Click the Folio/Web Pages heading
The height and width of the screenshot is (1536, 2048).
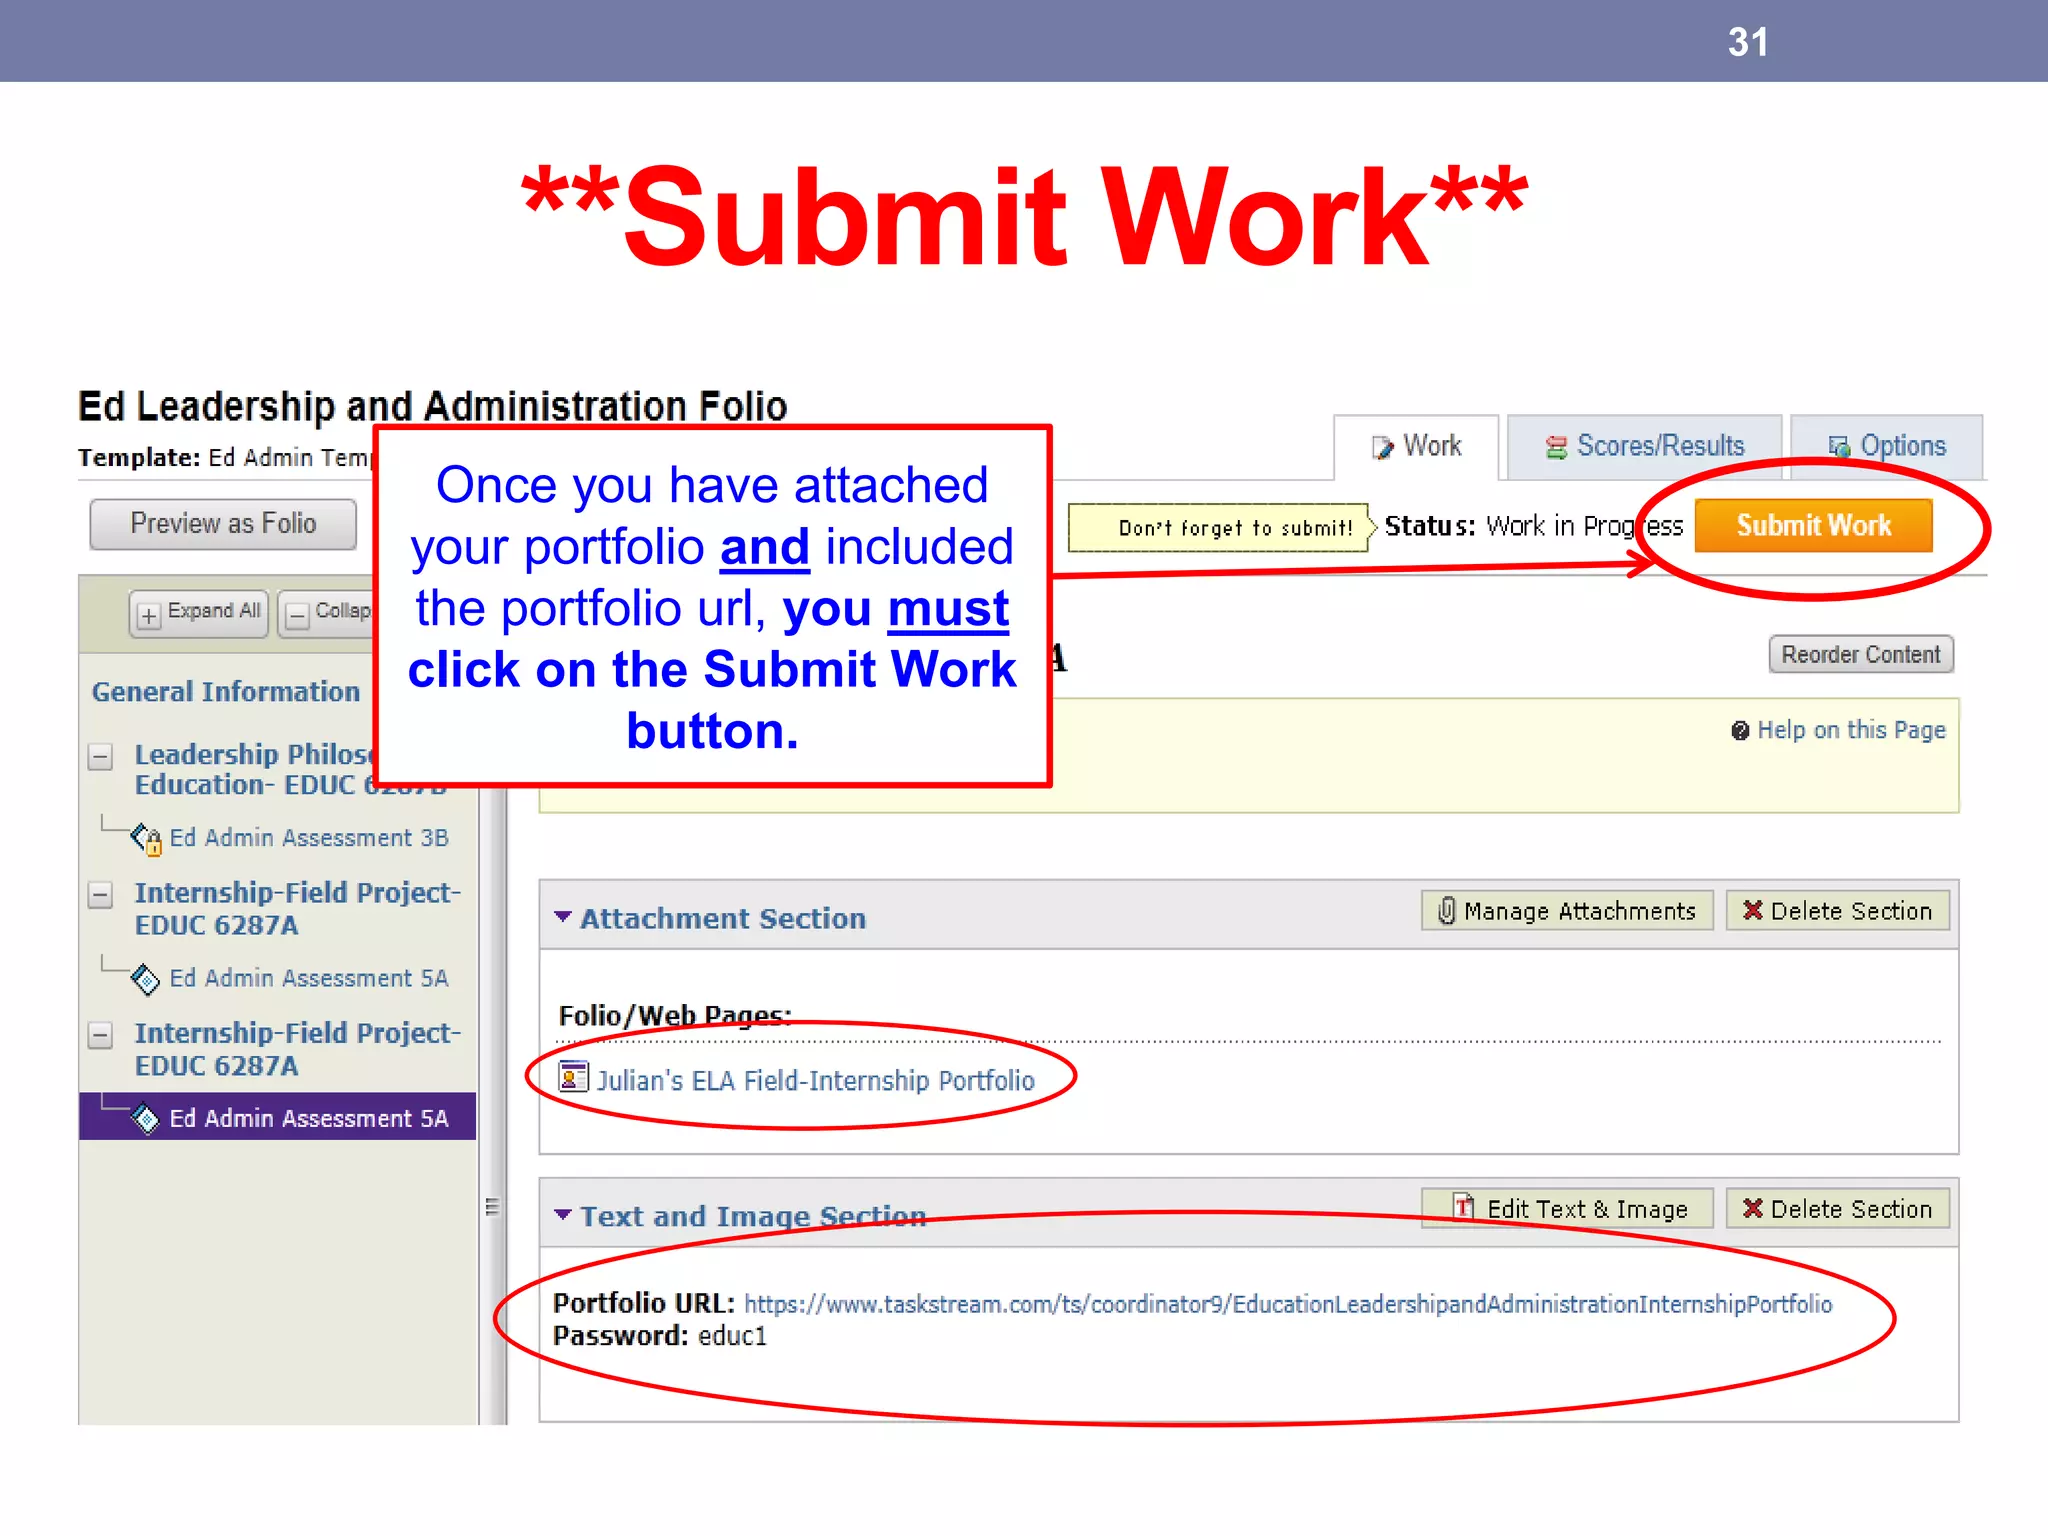tap(675, 1016)
